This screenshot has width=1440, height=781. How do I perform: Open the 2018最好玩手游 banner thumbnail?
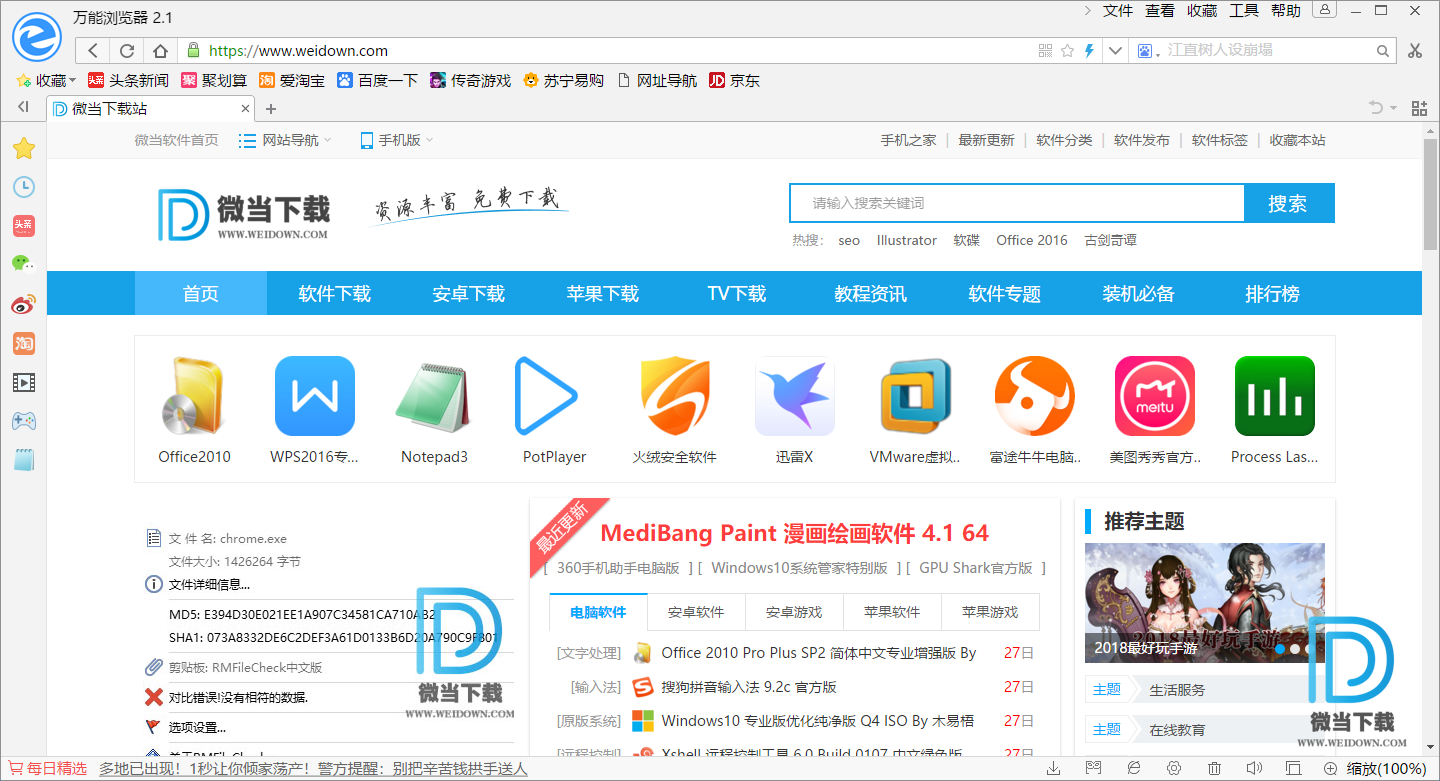(x=1204, y=602)
